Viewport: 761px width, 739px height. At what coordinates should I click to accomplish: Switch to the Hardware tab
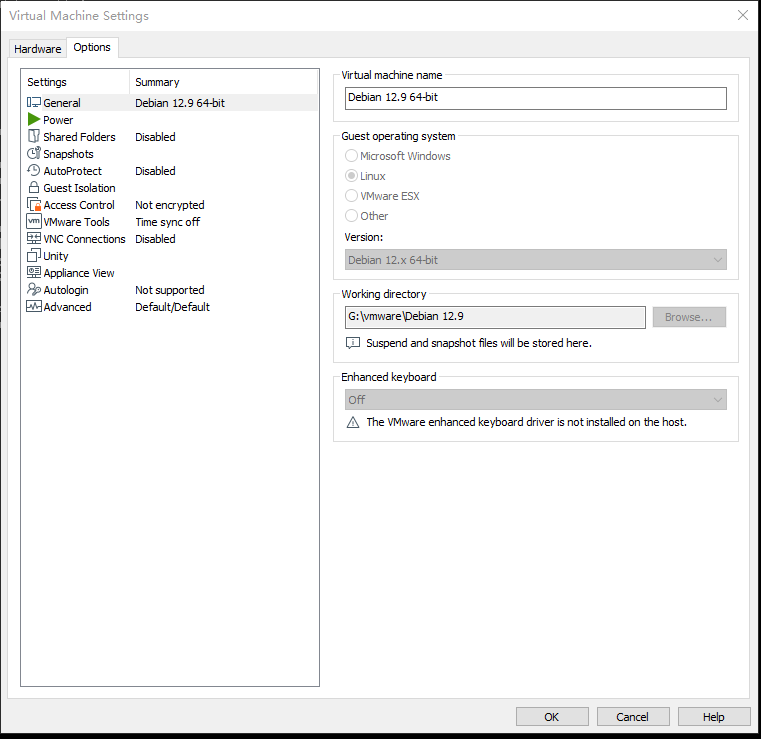[x=37, y=49]
